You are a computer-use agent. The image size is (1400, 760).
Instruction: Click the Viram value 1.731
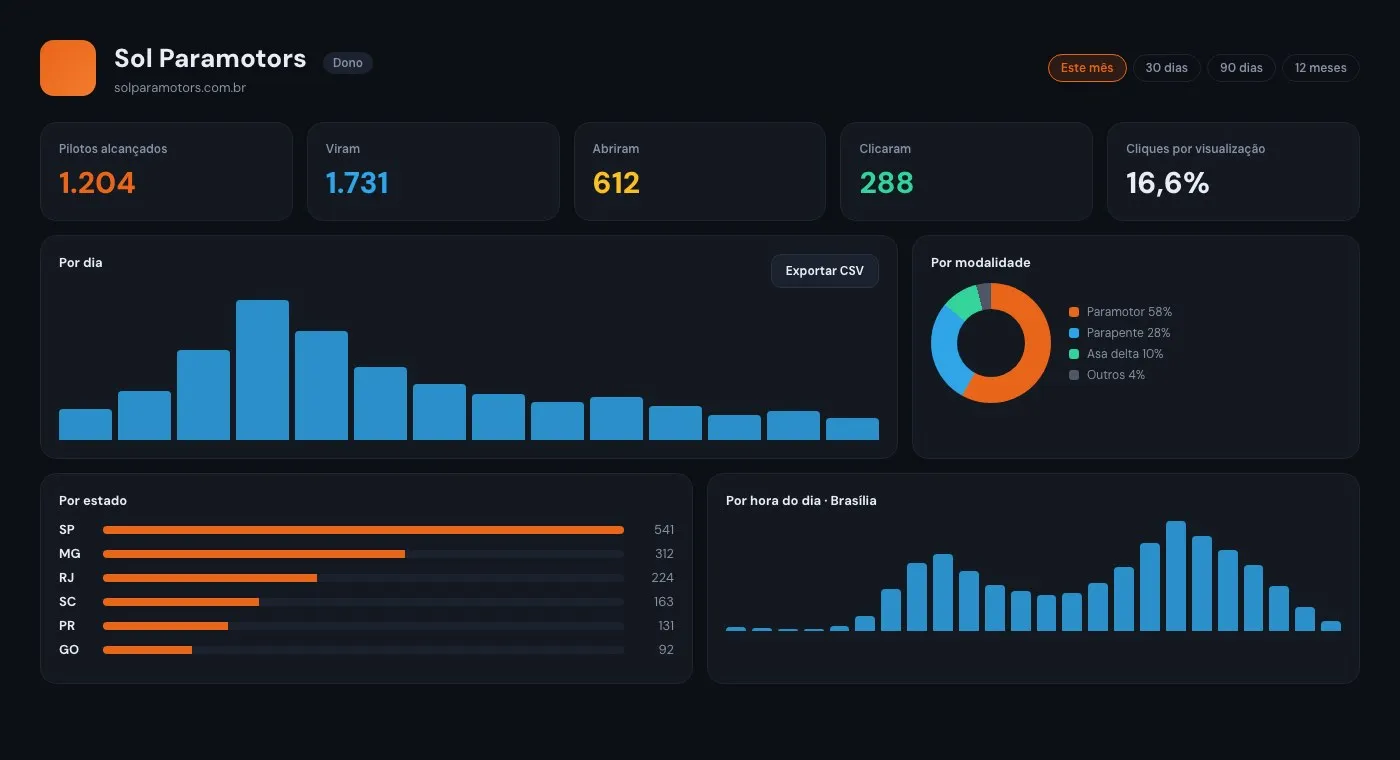[357, 183]
